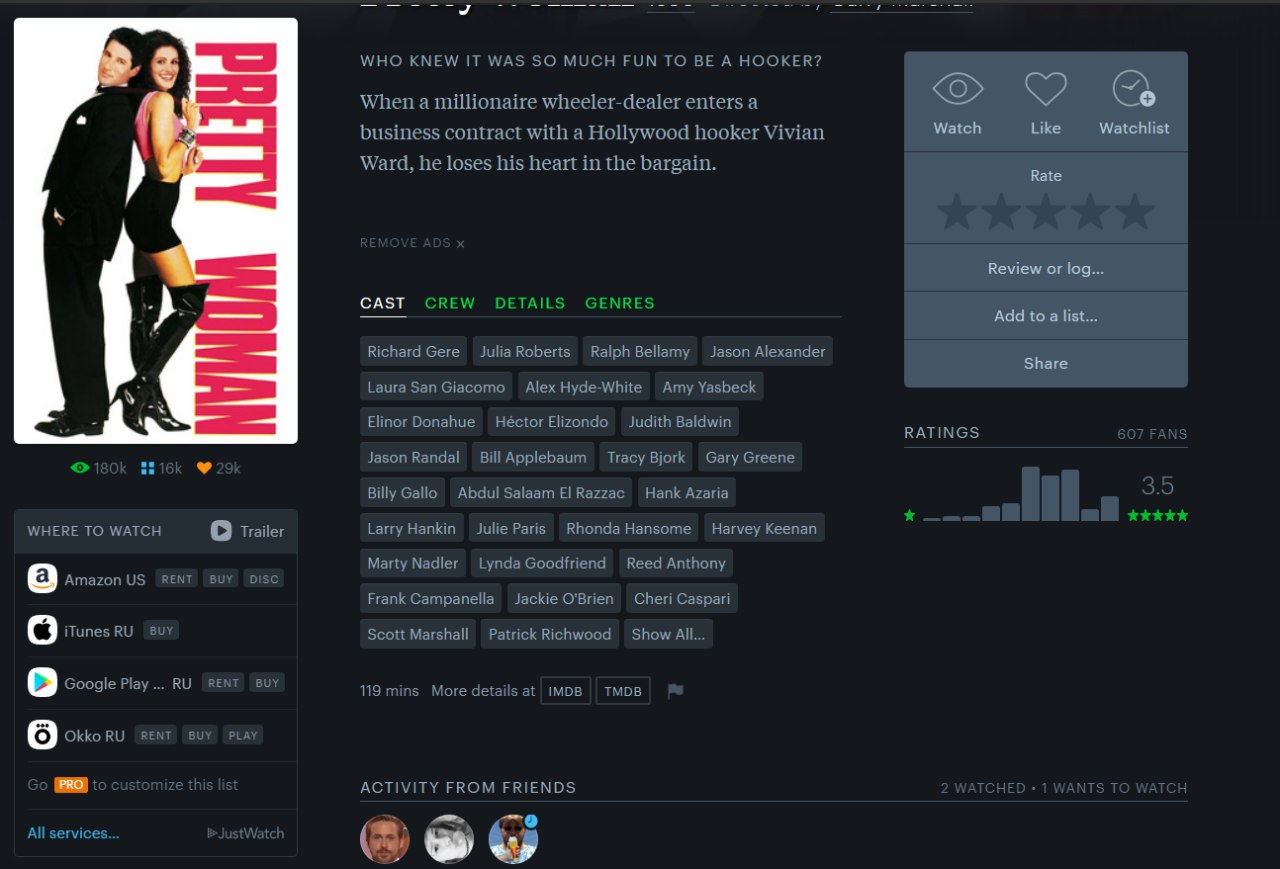Image resolution: width=1280 pixels, height=869 pixels.
Task: Open Julia Roberts cast page
Action: coord(525,351)
